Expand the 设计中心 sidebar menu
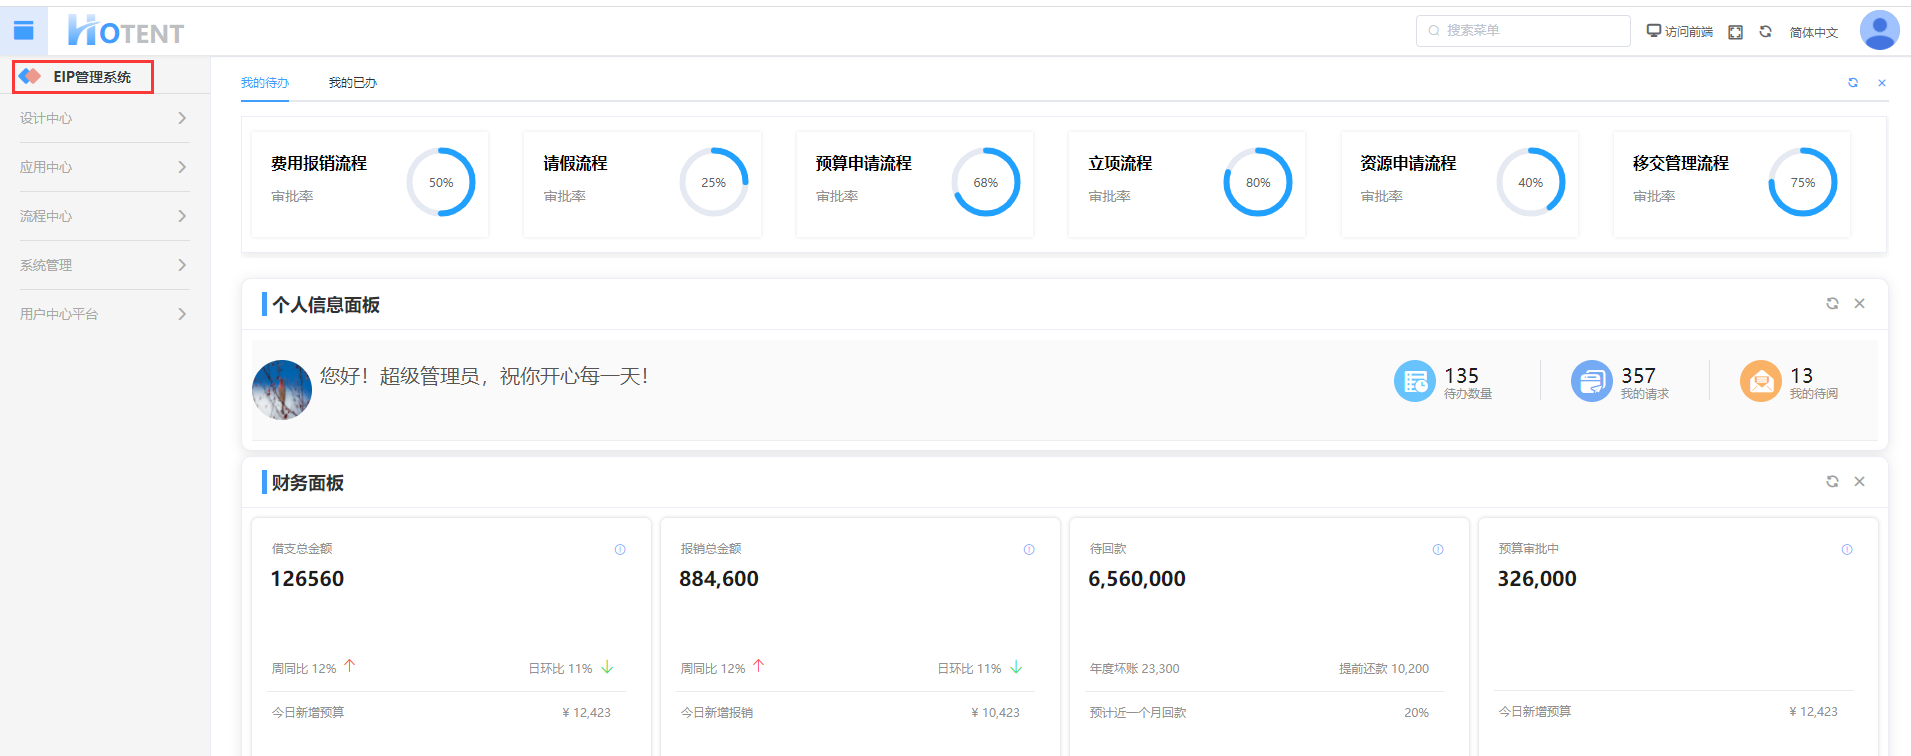The height and width of the screenshot is (756, 1911). point(104,118)
